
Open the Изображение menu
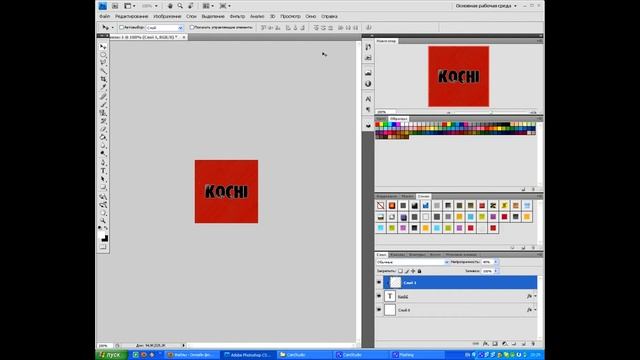(167, 16)
